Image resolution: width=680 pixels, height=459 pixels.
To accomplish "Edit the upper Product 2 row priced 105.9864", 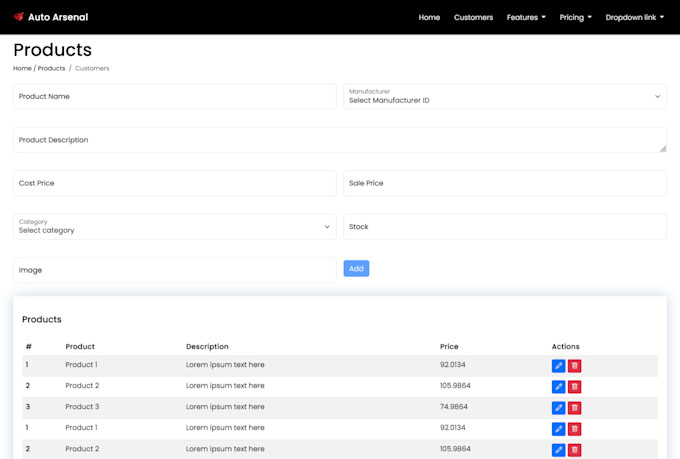I will point(558,387).
